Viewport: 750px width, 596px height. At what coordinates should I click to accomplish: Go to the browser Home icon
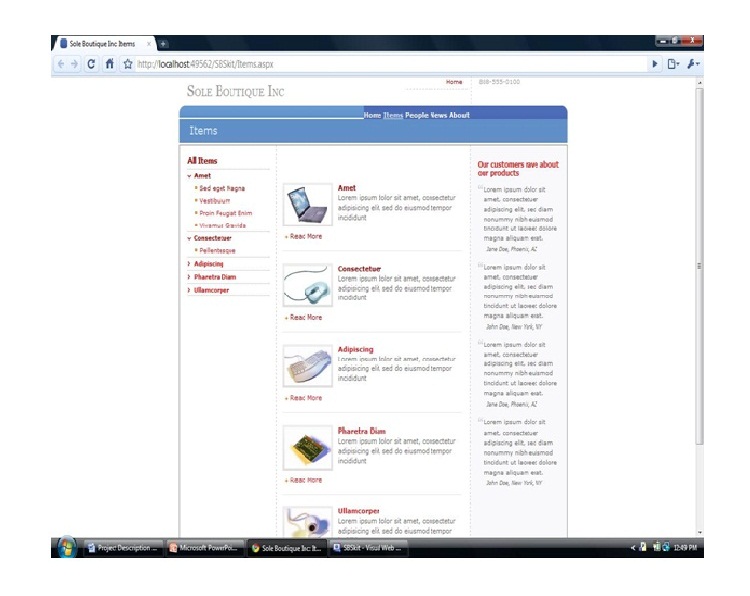point(110,64)
